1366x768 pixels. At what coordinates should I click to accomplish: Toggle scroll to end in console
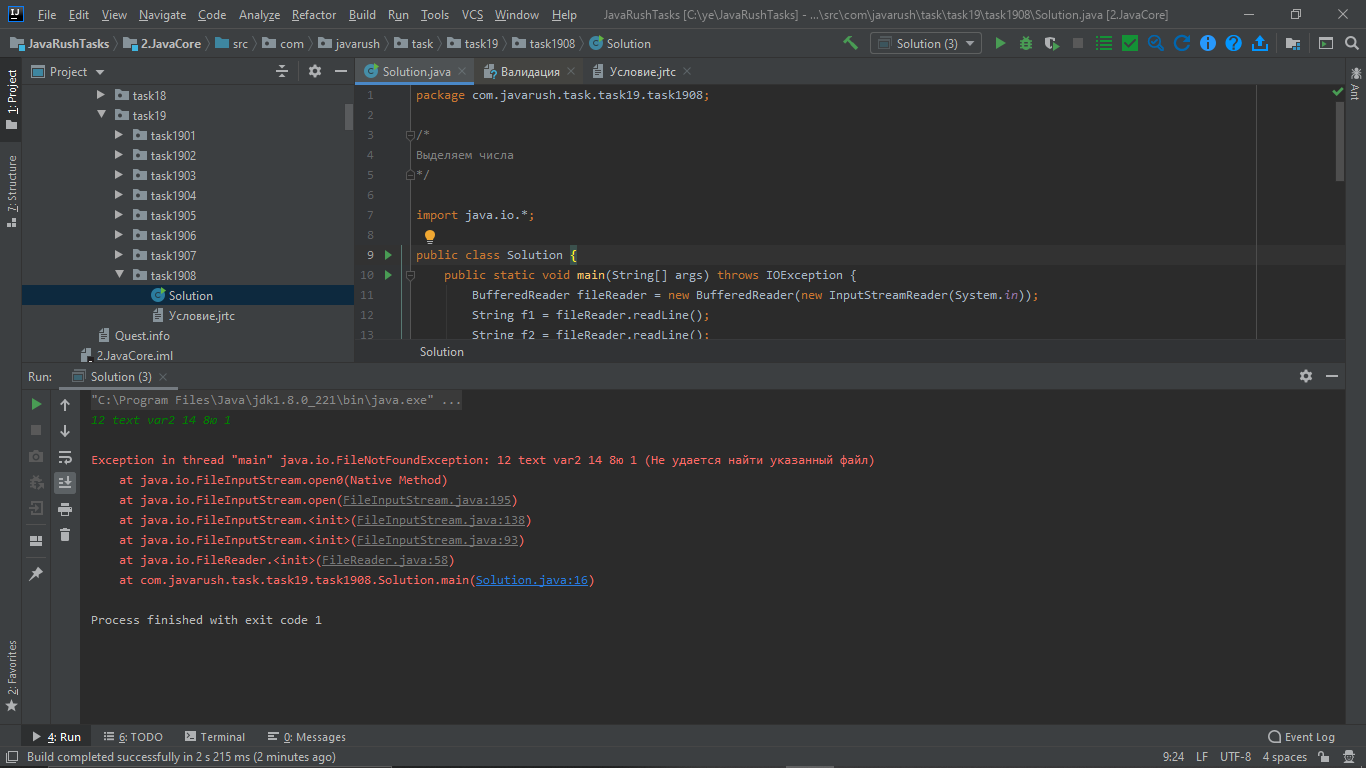point(65,483)
